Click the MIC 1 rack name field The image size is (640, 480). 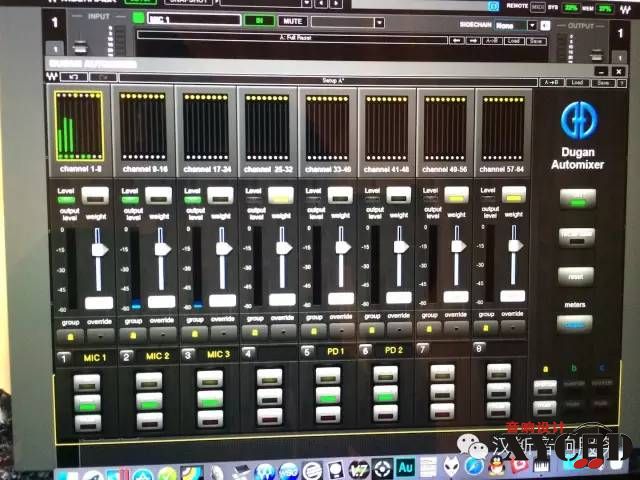click(x=193, y=19)
